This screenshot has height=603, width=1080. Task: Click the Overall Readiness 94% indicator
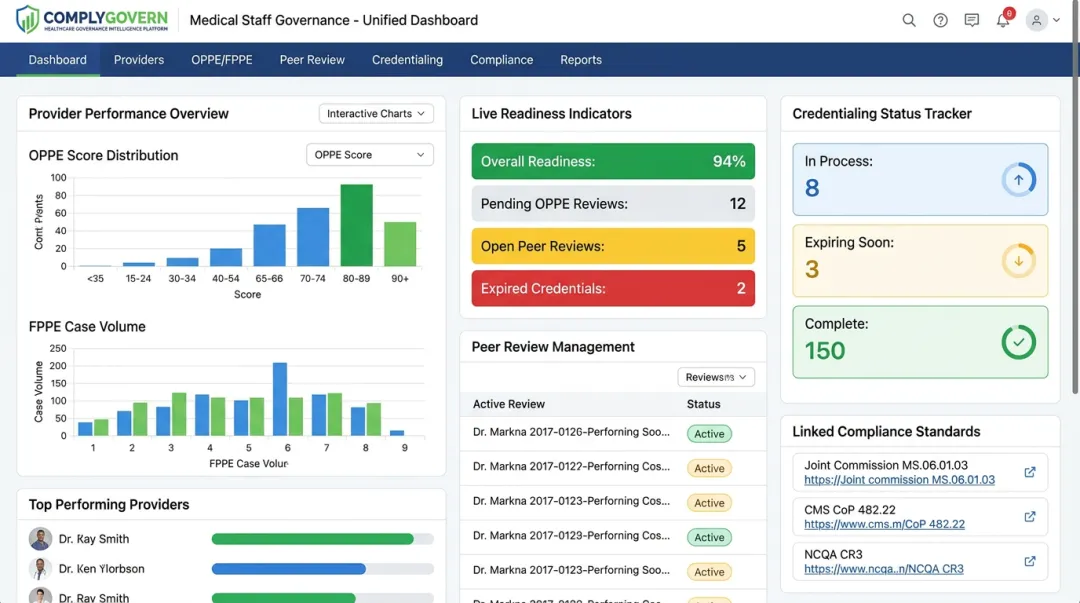pos(613,161)
